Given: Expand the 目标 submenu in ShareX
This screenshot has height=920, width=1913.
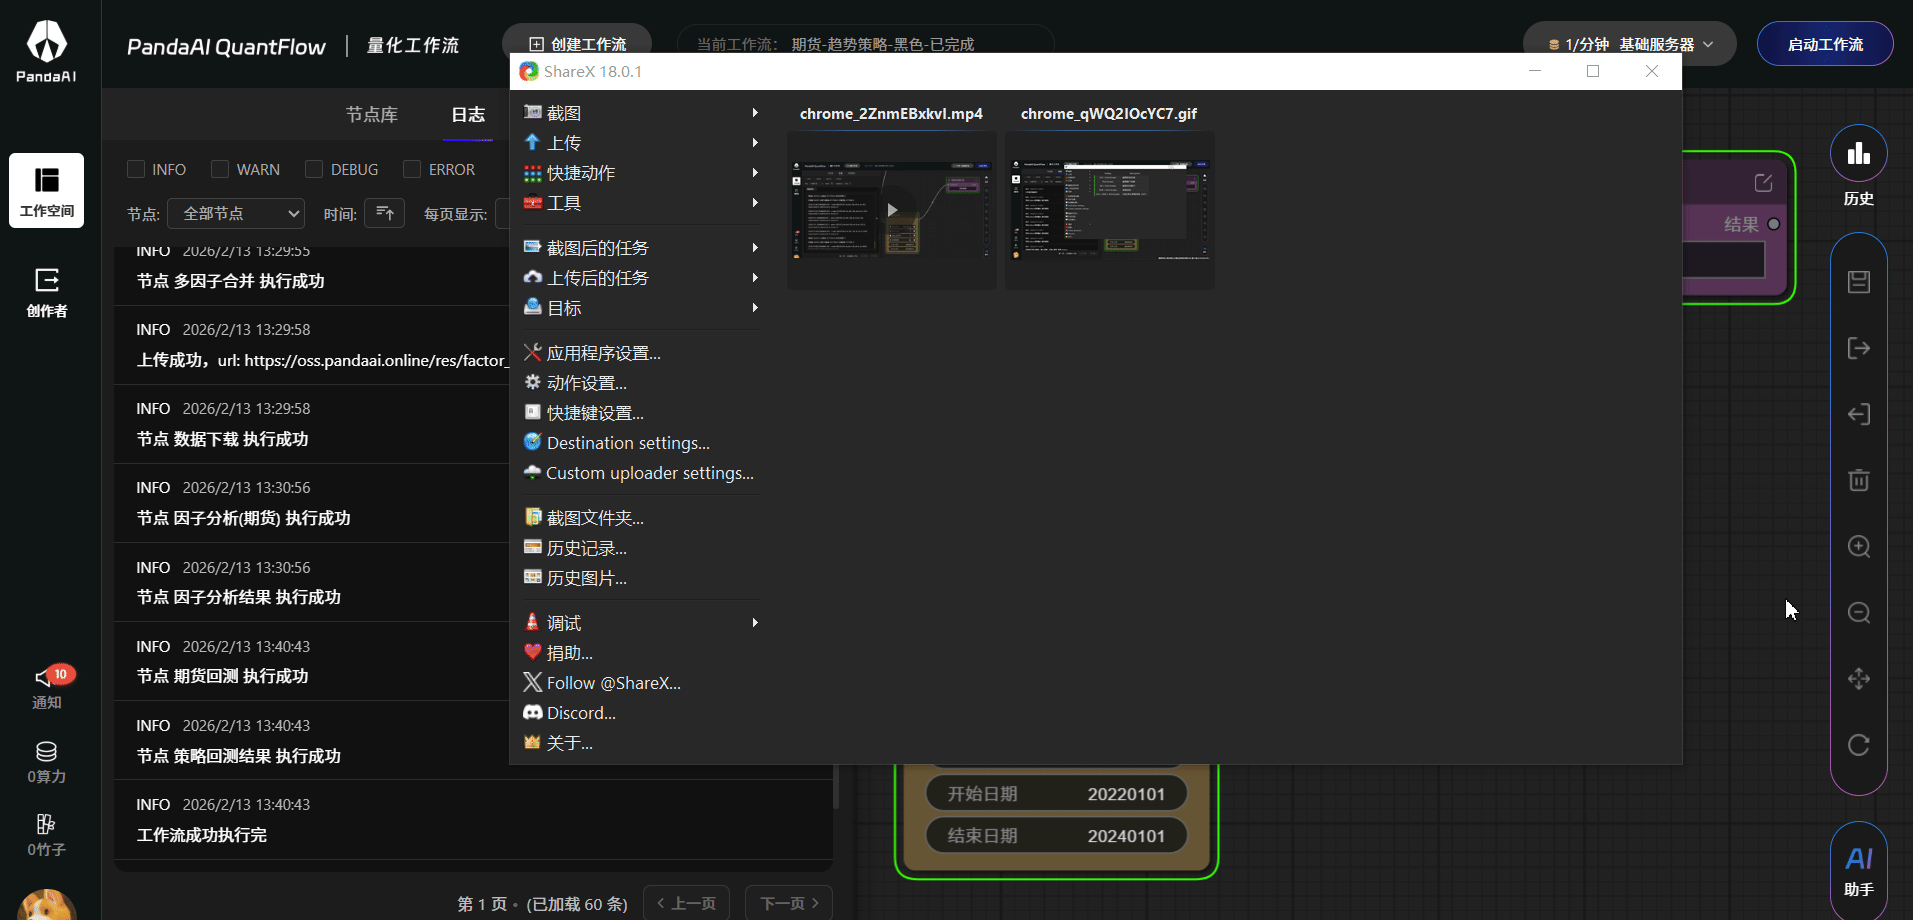Looking at the screenshot, I should point(641,308).
